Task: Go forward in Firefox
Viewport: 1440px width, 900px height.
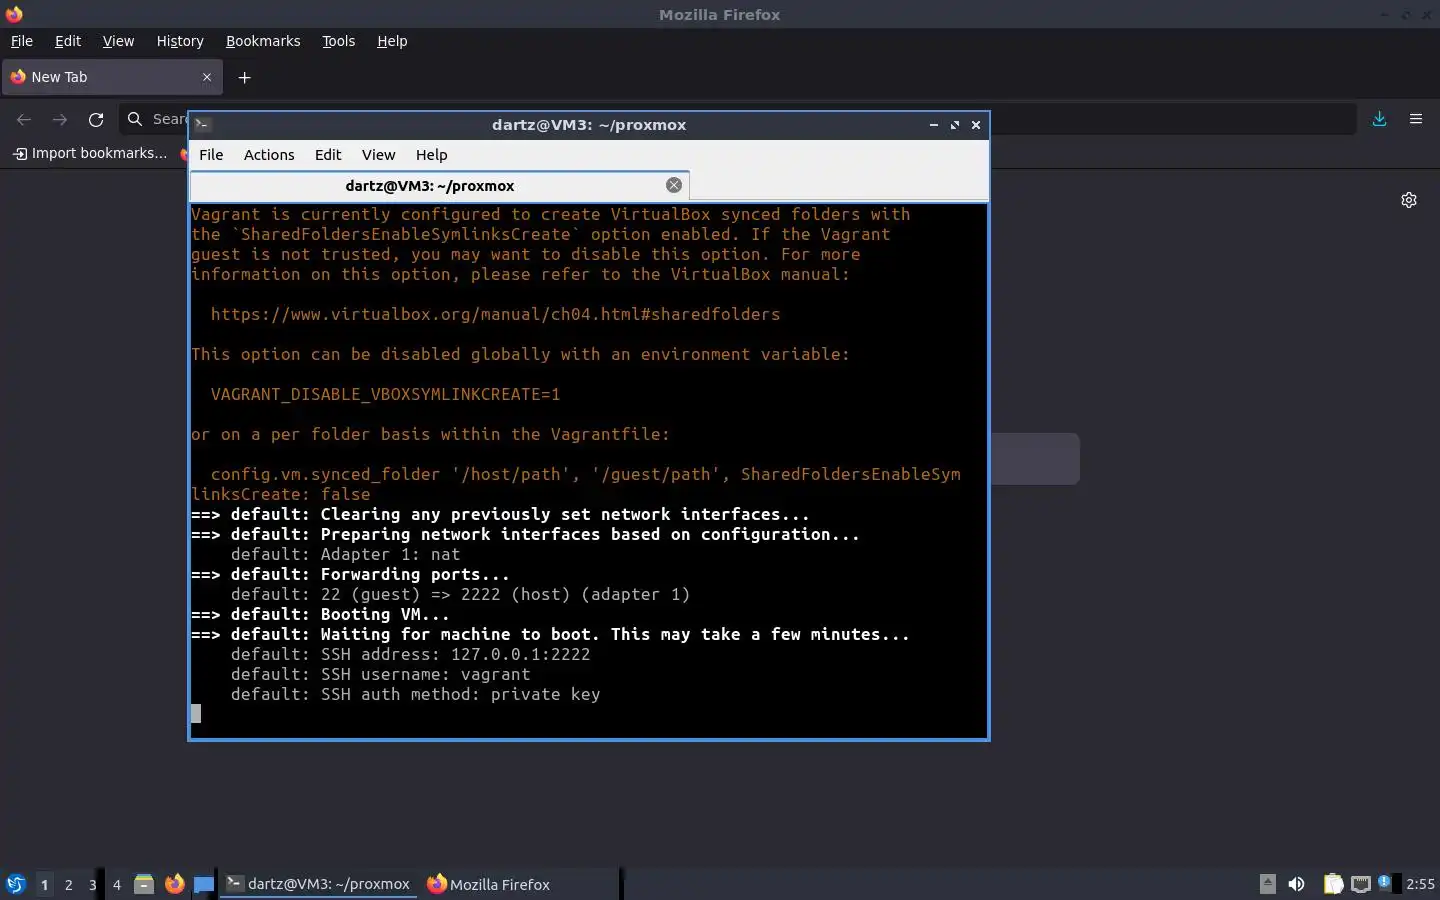Action: click(60, 119)
